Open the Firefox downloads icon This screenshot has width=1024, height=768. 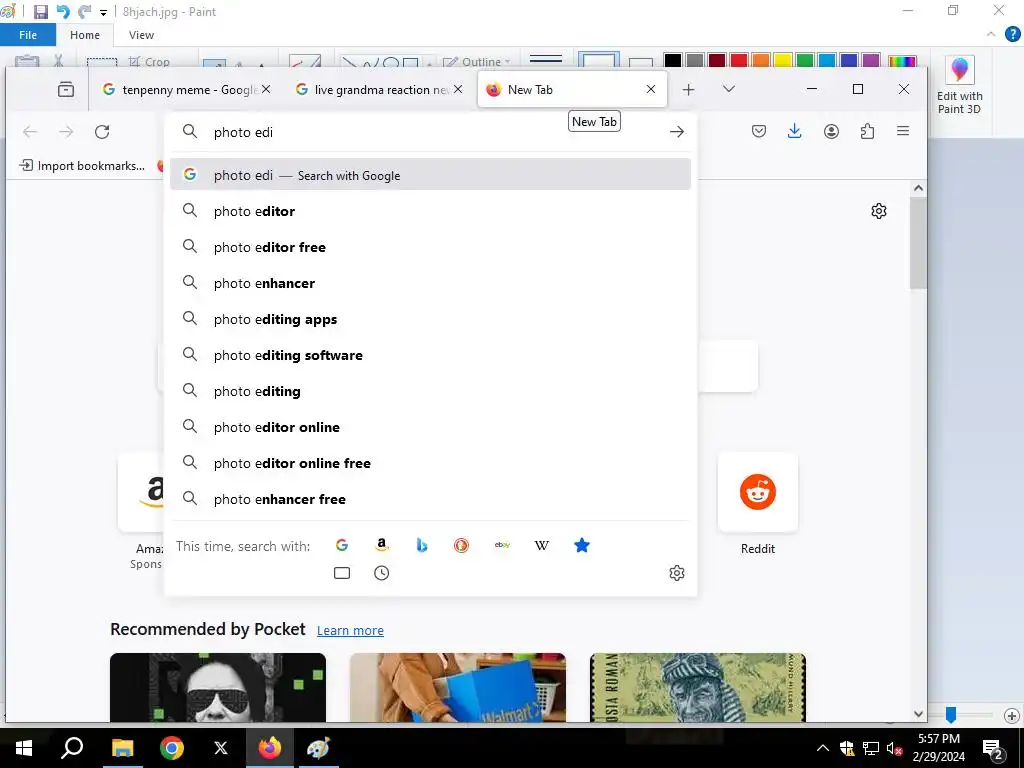(x=795, y=131)
